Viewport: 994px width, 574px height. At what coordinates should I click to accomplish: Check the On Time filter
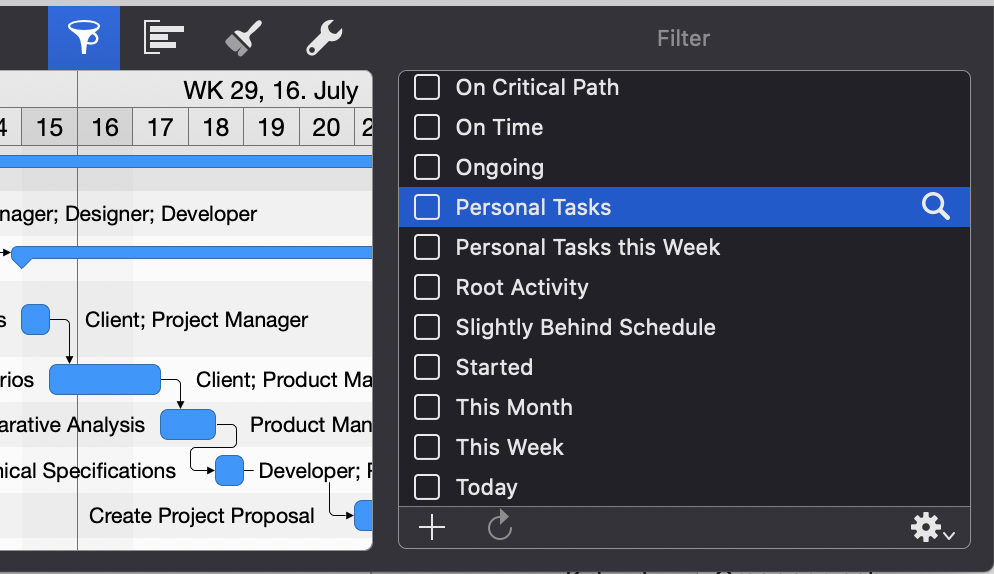coord(427,127)
